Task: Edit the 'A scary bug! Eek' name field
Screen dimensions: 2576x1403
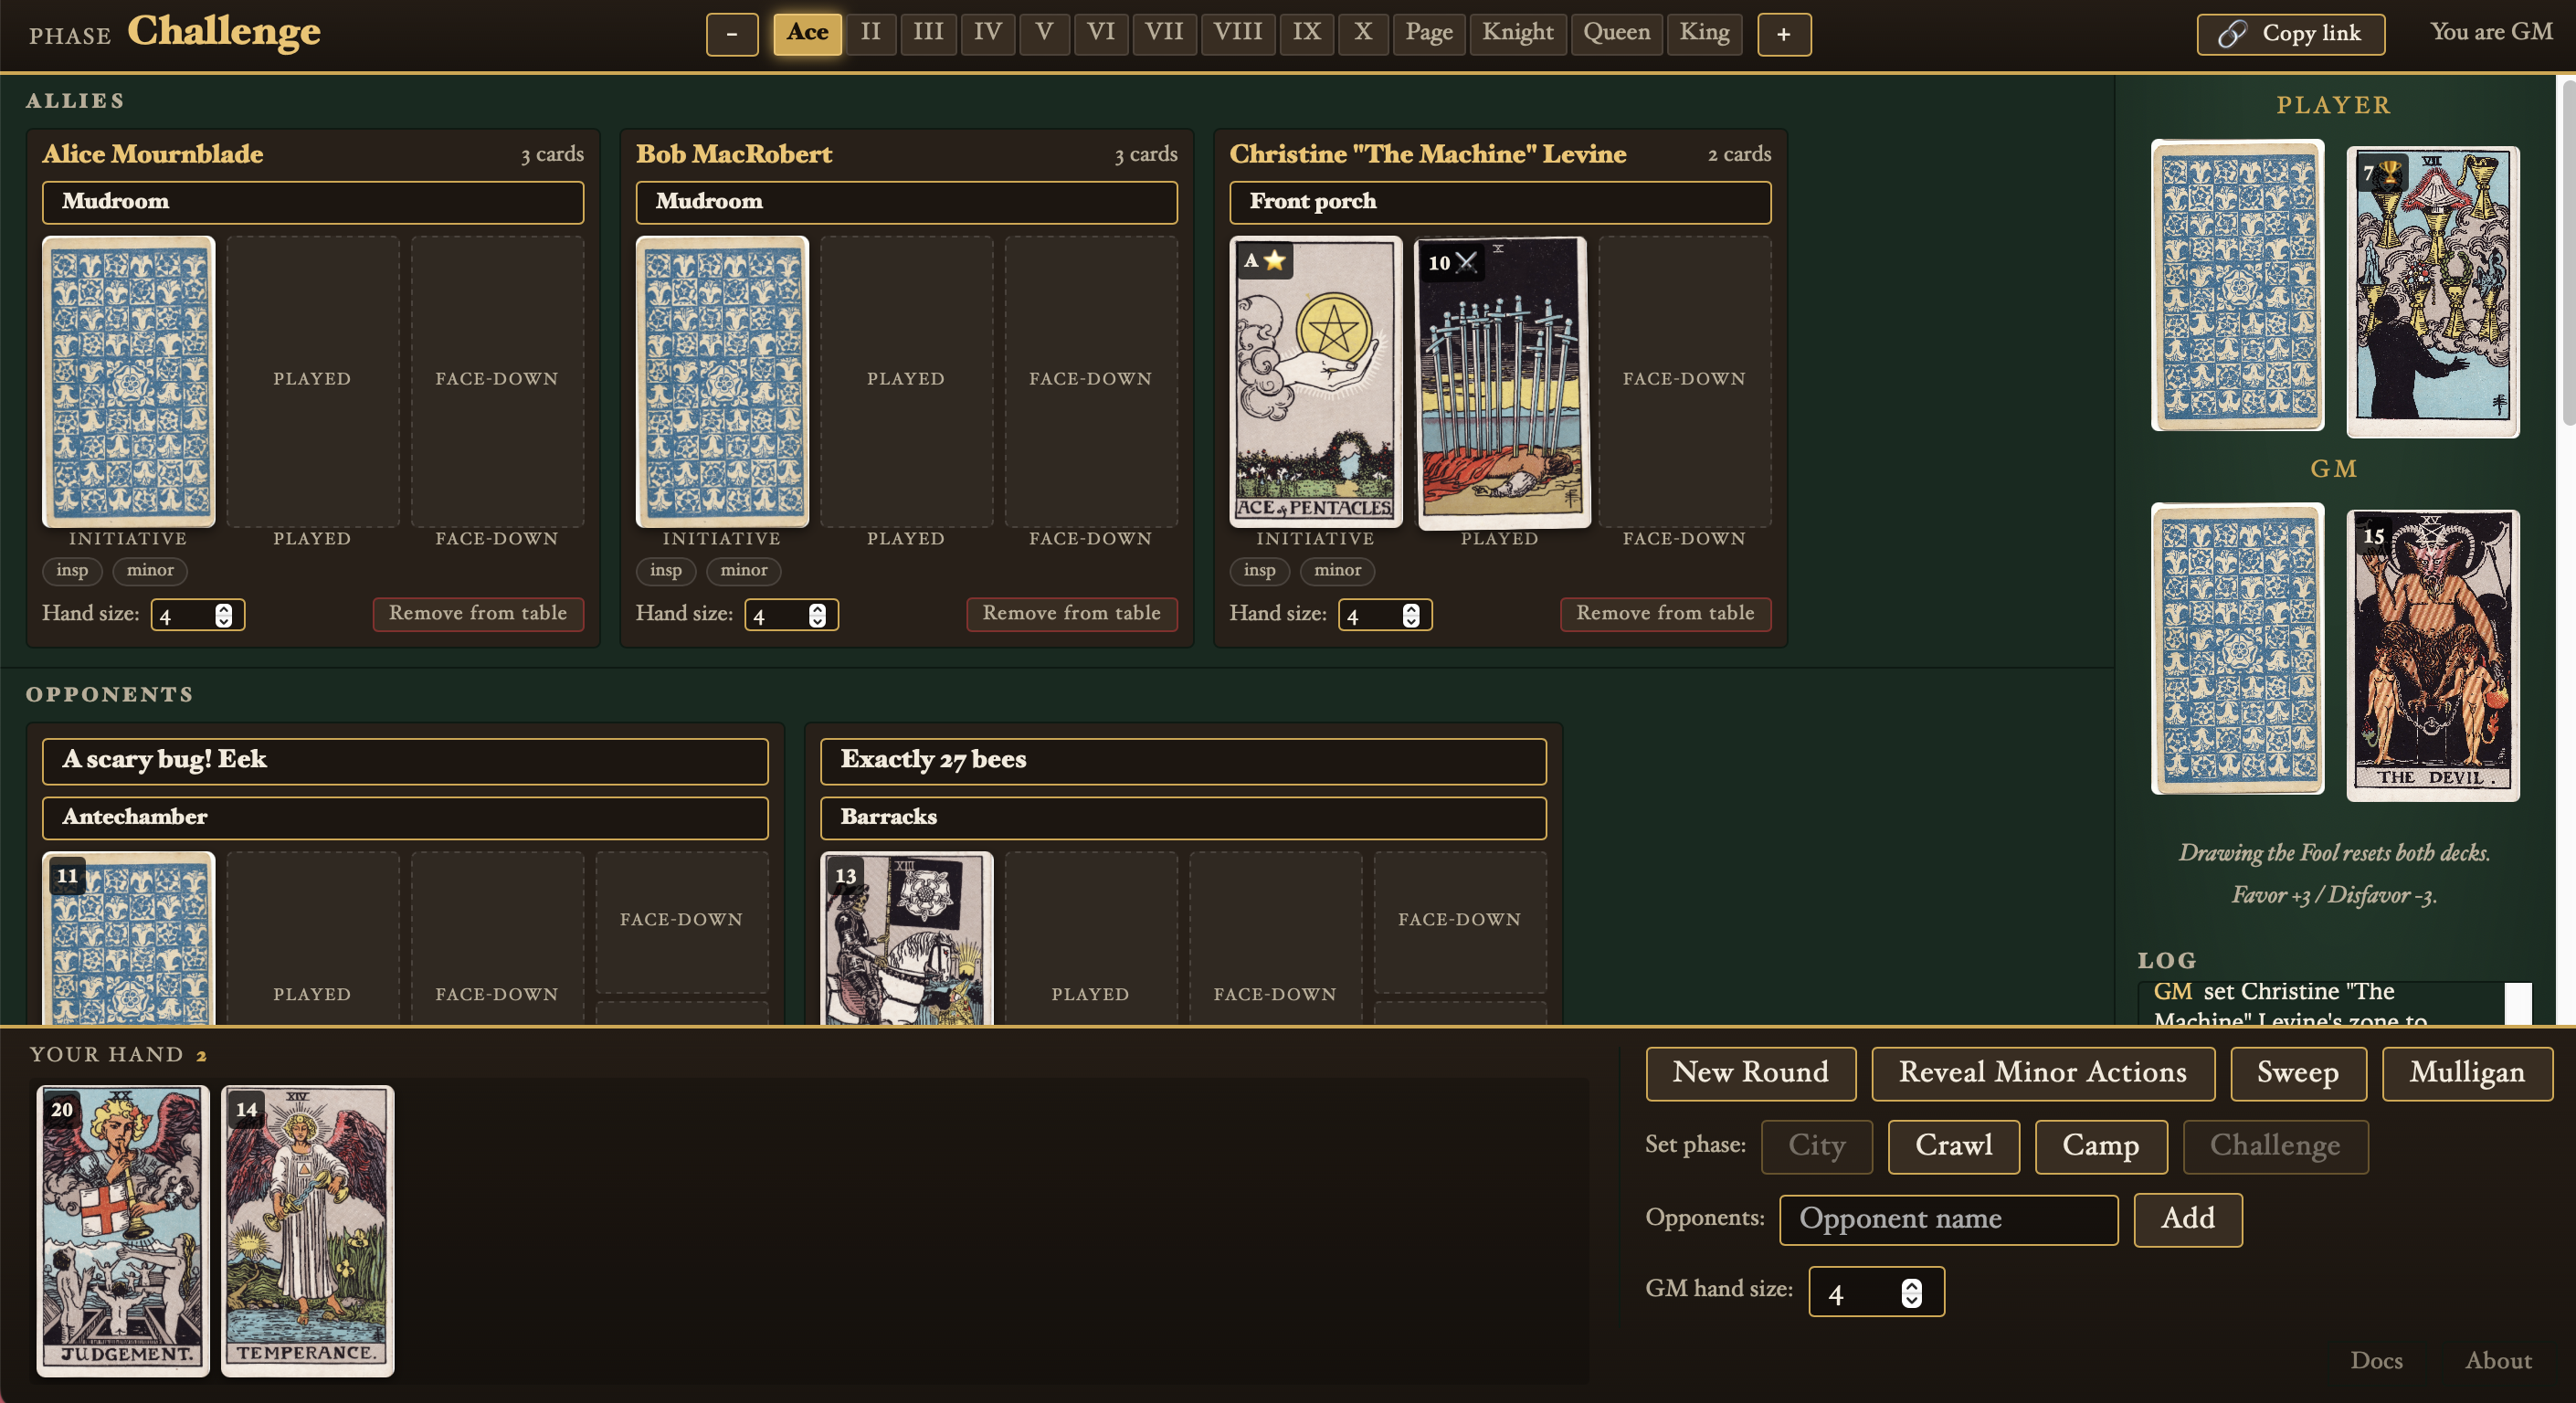Action: [405, 761]
